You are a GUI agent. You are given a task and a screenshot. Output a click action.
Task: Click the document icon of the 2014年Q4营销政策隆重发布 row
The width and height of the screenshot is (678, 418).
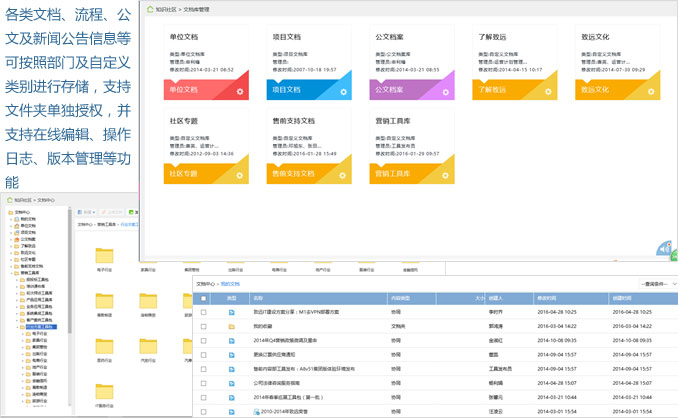pyautogui.click(x=232, y=340)
